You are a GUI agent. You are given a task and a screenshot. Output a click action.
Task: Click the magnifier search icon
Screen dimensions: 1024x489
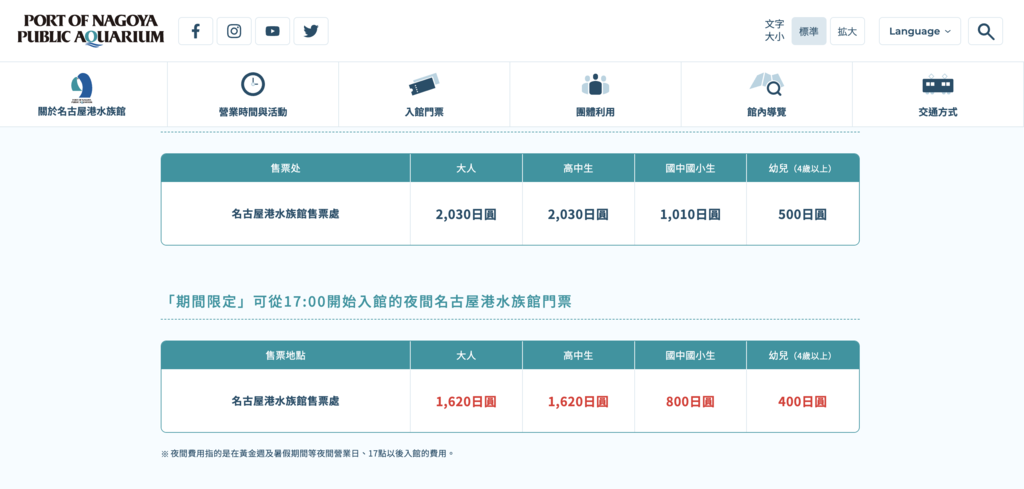985,31
